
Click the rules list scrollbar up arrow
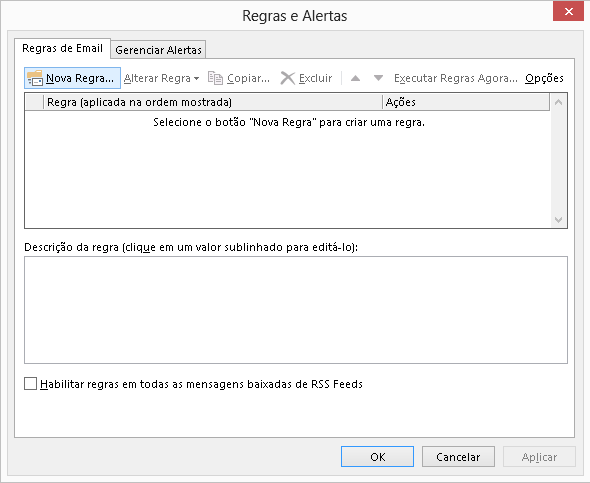tap(558, 102)
